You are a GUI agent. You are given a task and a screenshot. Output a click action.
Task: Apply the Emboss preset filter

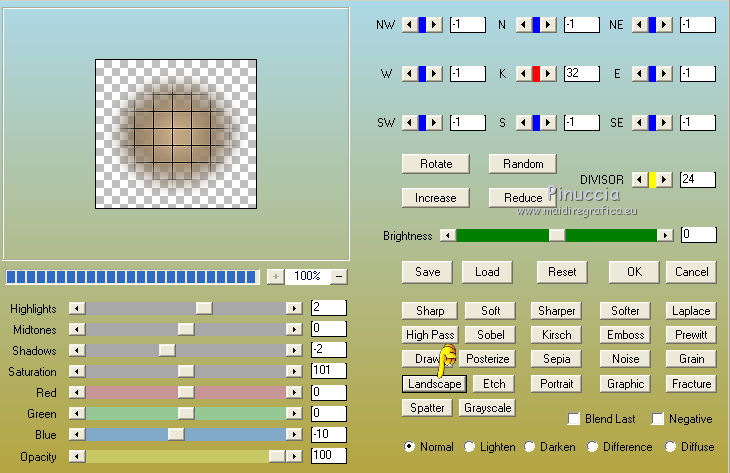626,335
